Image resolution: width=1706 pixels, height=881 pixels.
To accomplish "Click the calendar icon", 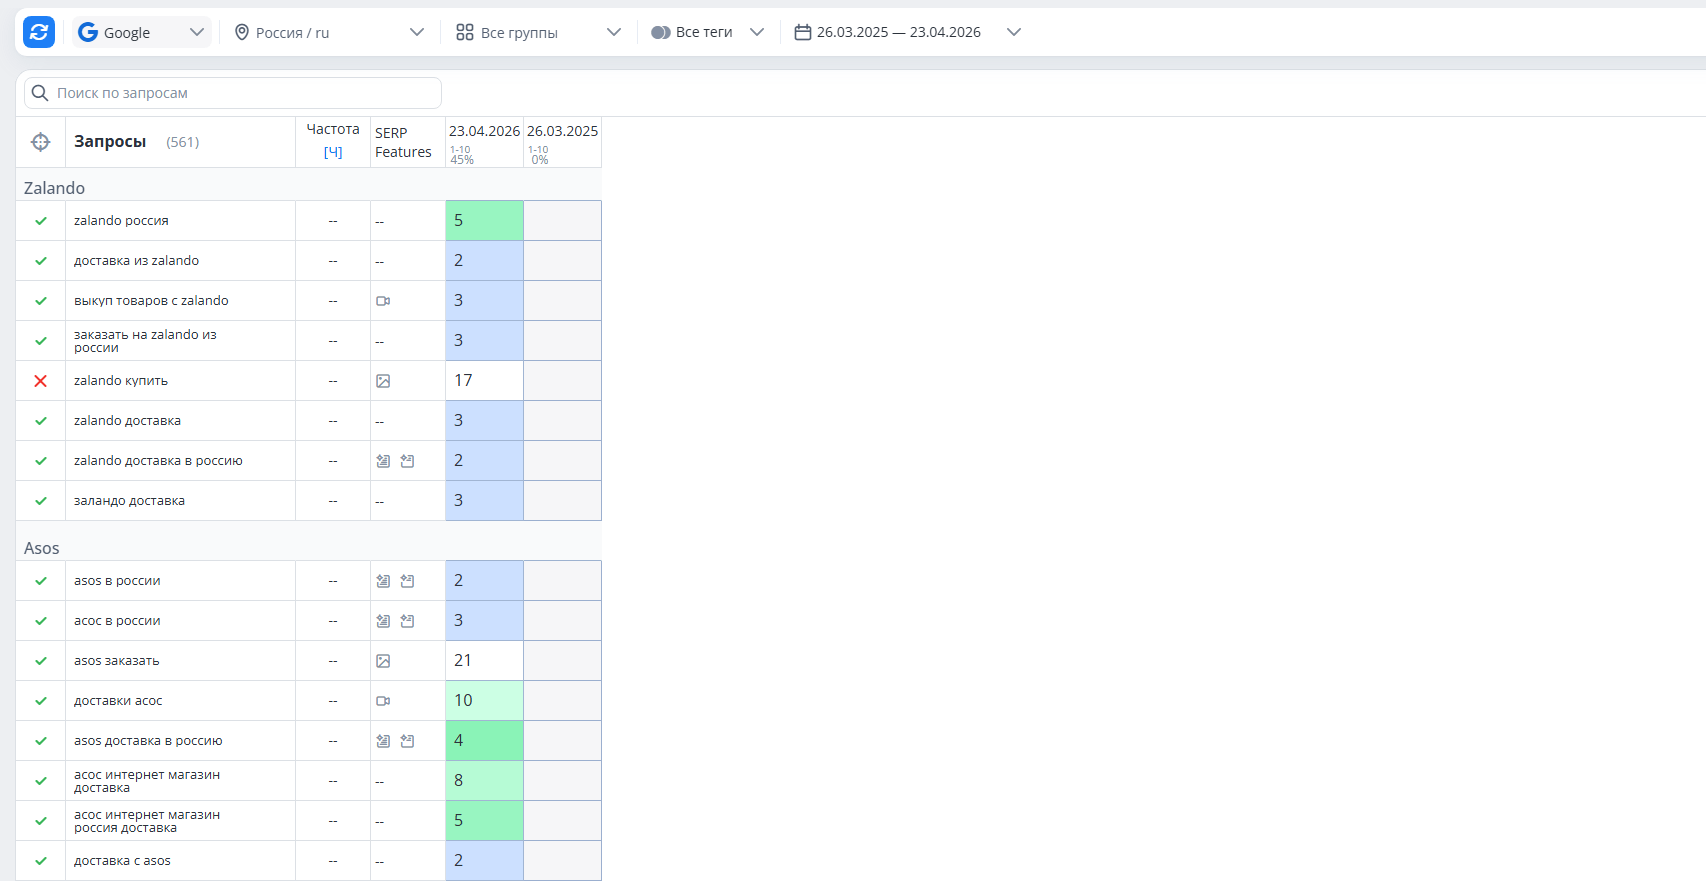I will [802, 32].
